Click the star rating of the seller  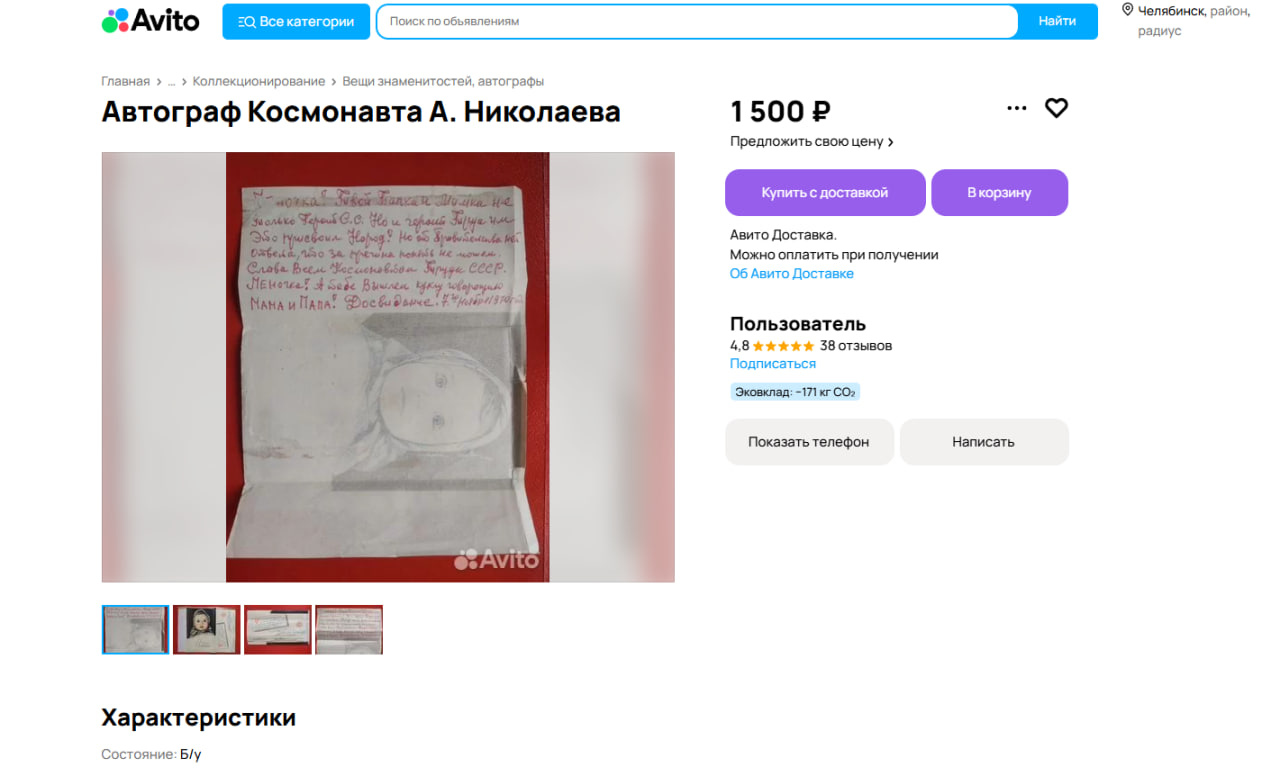[783, 346]
